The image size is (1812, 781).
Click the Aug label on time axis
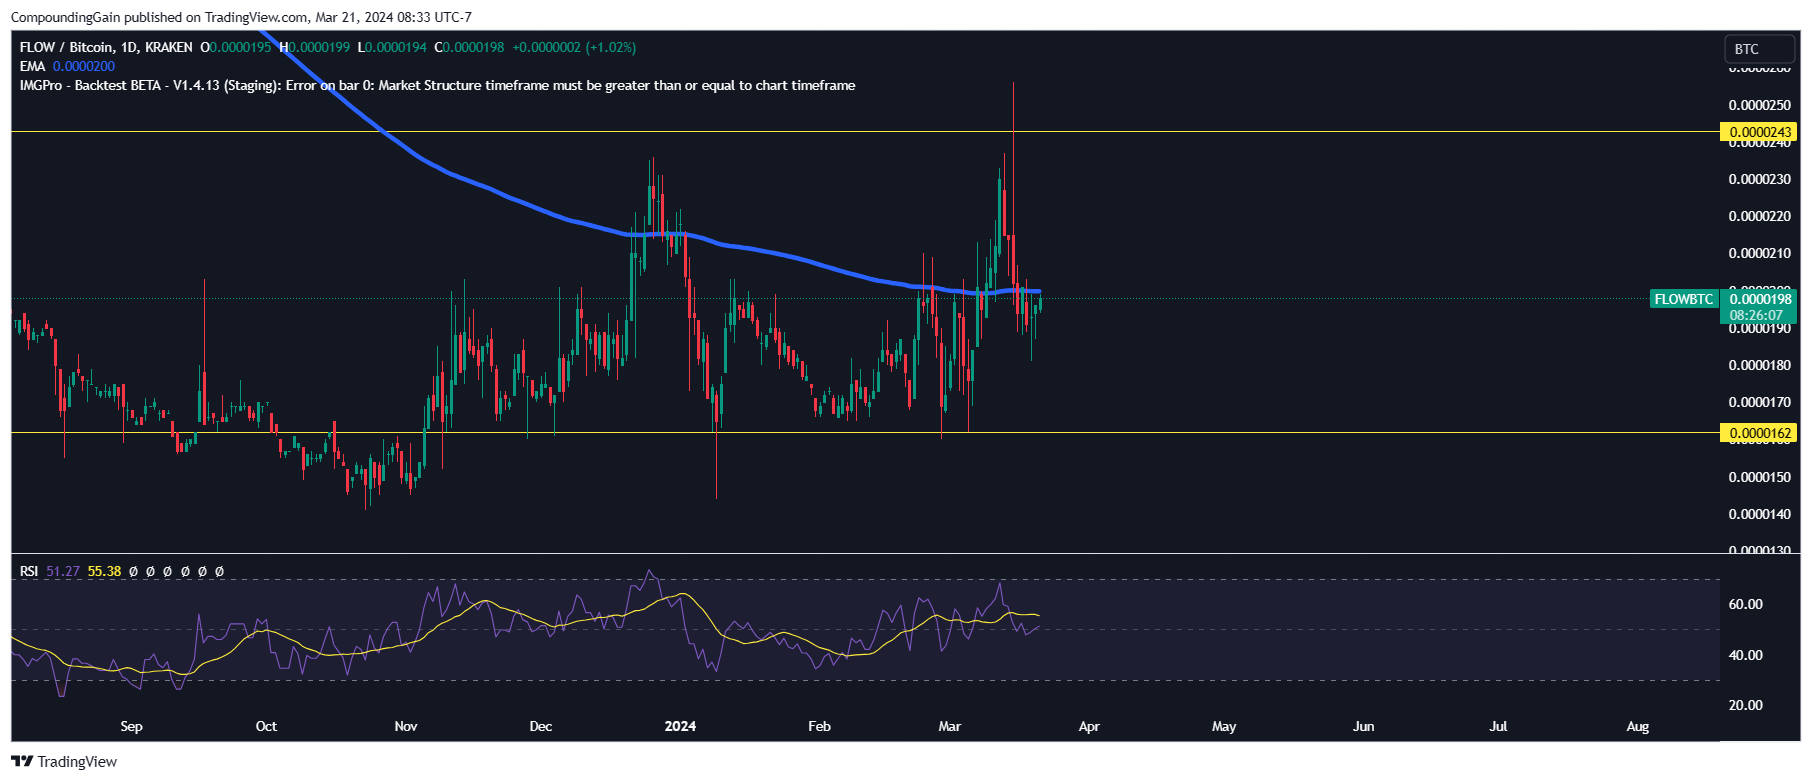[1637, 726]
